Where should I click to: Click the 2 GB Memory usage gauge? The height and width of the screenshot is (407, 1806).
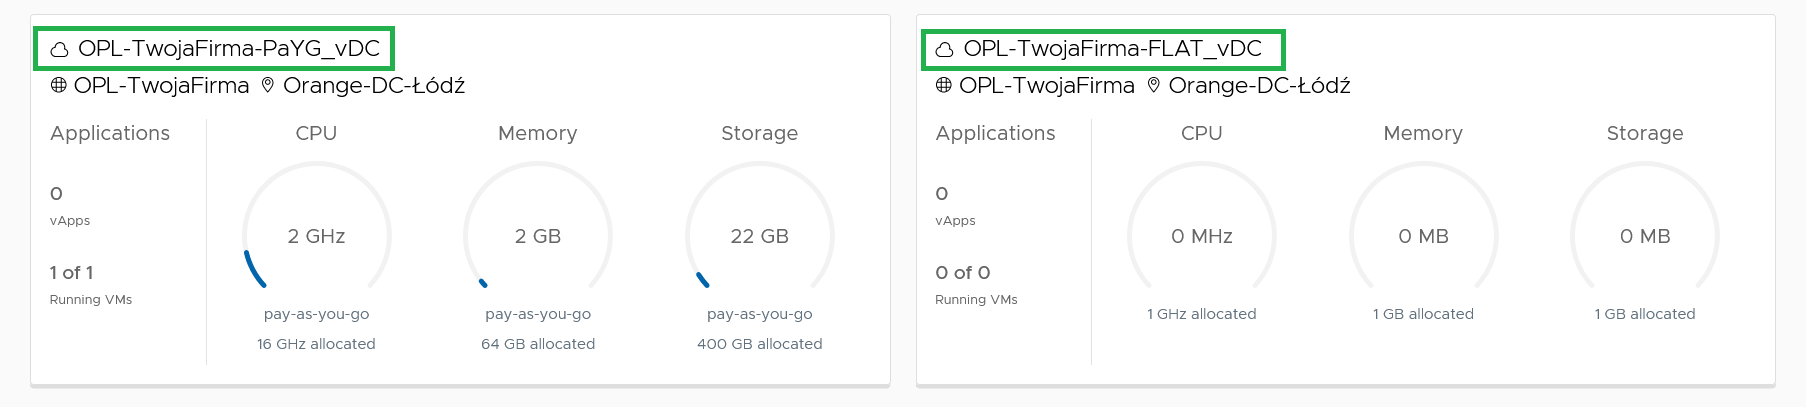point(538,236)
